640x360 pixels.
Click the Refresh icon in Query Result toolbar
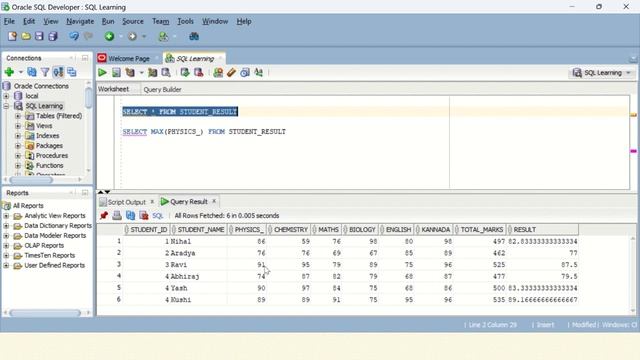pos(131,216)
